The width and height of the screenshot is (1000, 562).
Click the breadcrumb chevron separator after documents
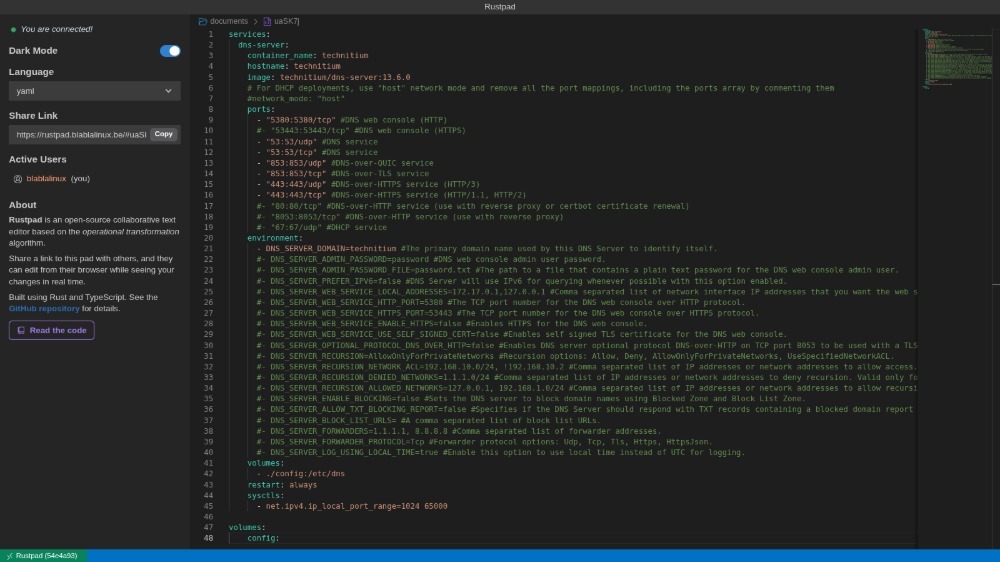tap(255, 21)
